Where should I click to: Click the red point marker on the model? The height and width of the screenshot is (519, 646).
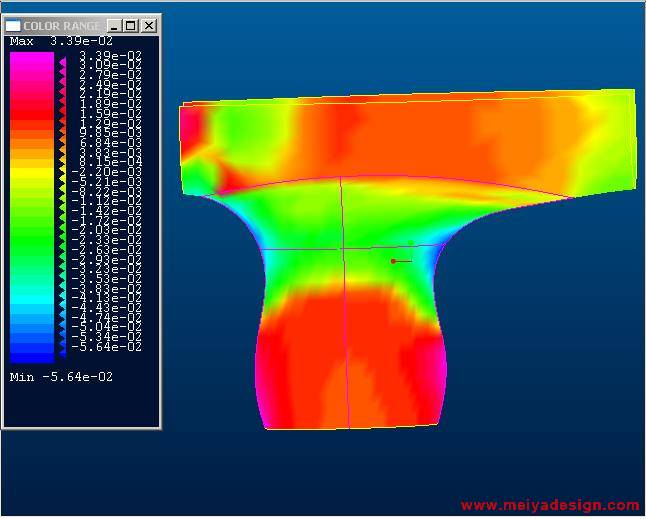click(393, 262)
